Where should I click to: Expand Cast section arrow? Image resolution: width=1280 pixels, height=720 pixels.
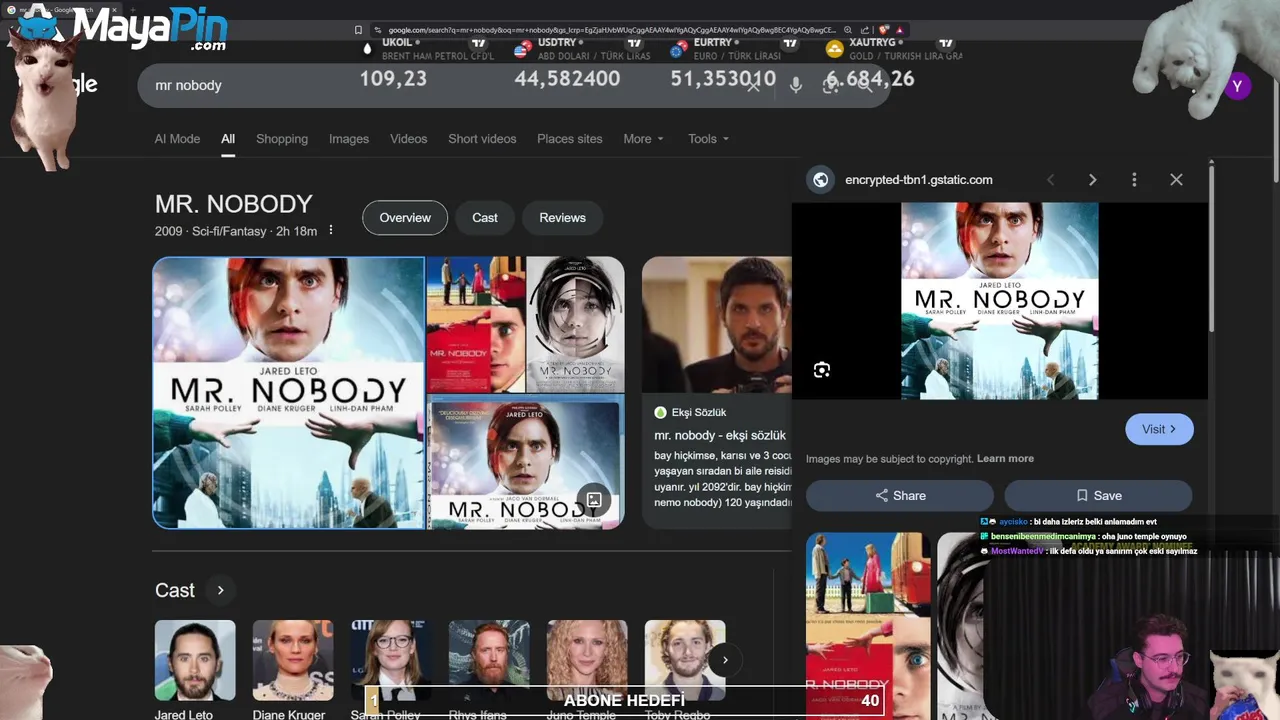point(220,590)
